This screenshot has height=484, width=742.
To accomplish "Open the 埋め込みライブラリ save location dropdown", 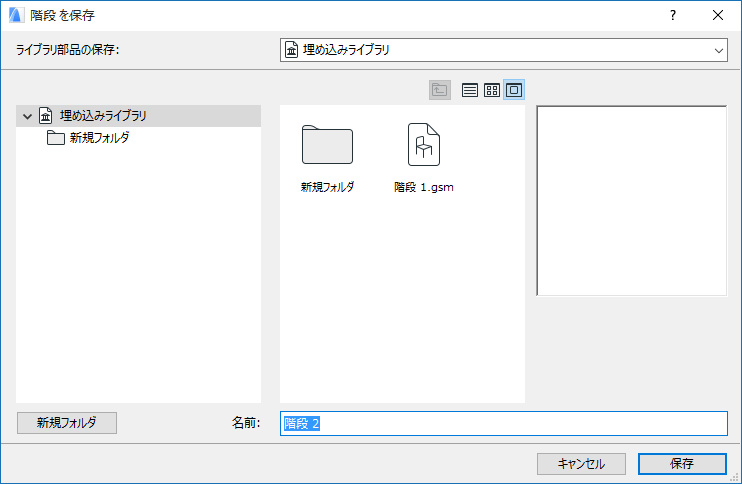I will point(504,50).
